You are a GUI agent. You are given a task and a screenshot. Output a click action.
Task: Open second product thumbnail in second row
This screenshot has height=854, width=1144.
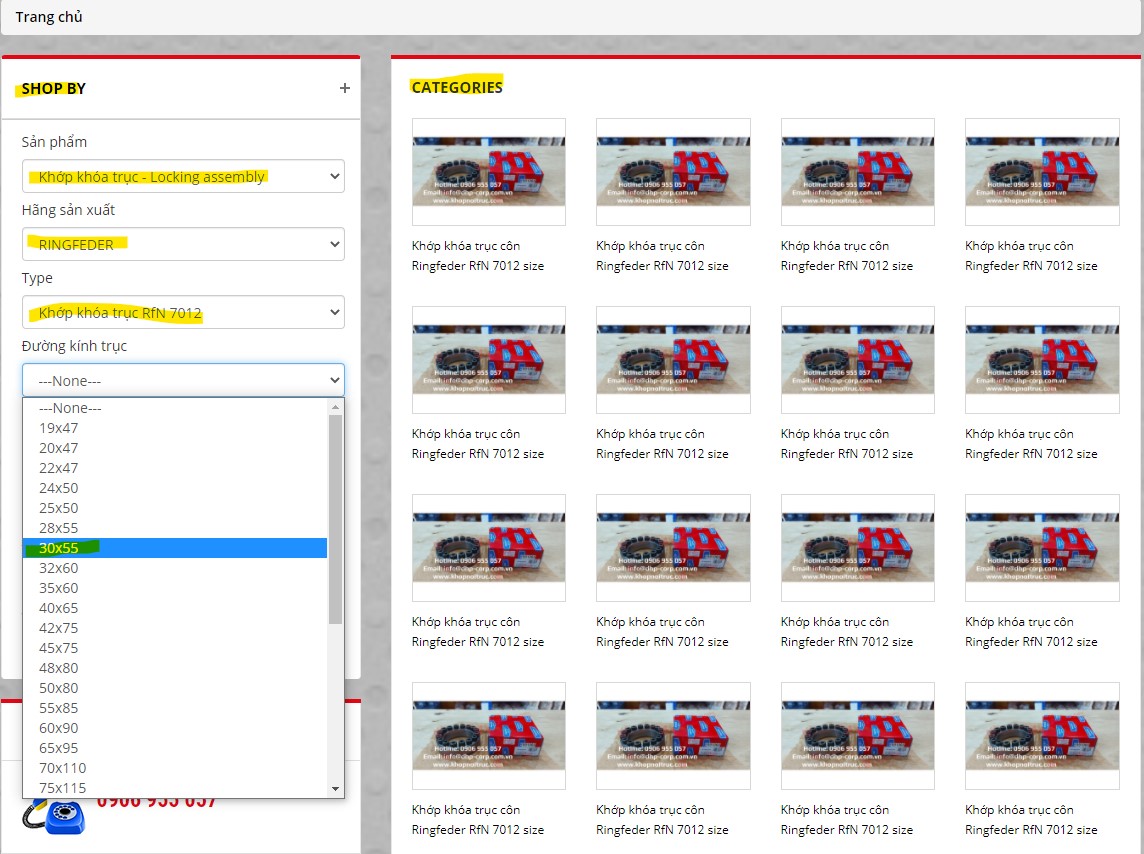(673, 360)
